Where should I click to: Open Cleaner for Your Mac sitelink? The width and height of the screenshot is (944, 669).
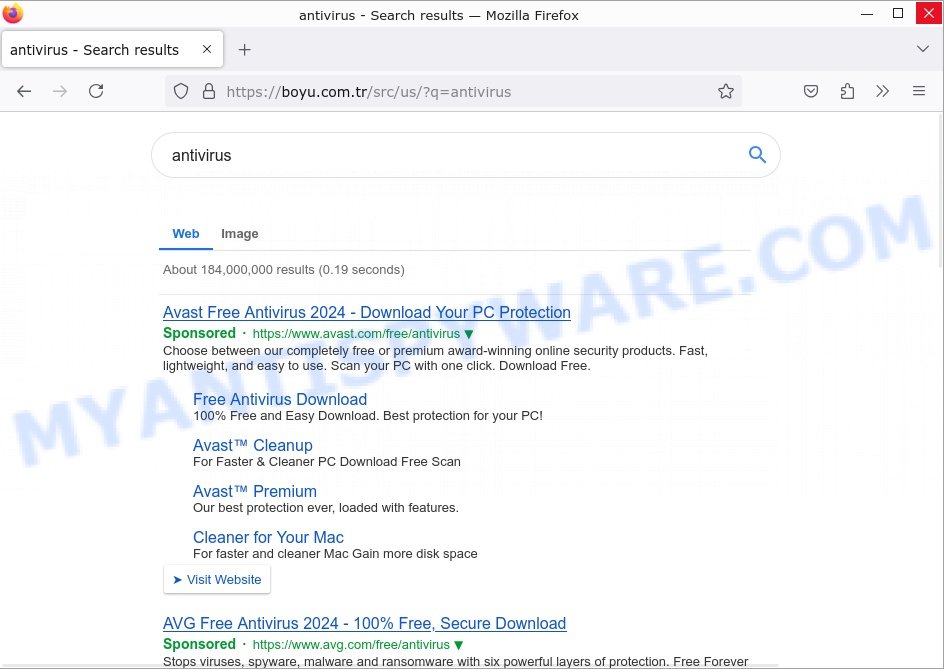pyautogui.click(x=269, y=537)
